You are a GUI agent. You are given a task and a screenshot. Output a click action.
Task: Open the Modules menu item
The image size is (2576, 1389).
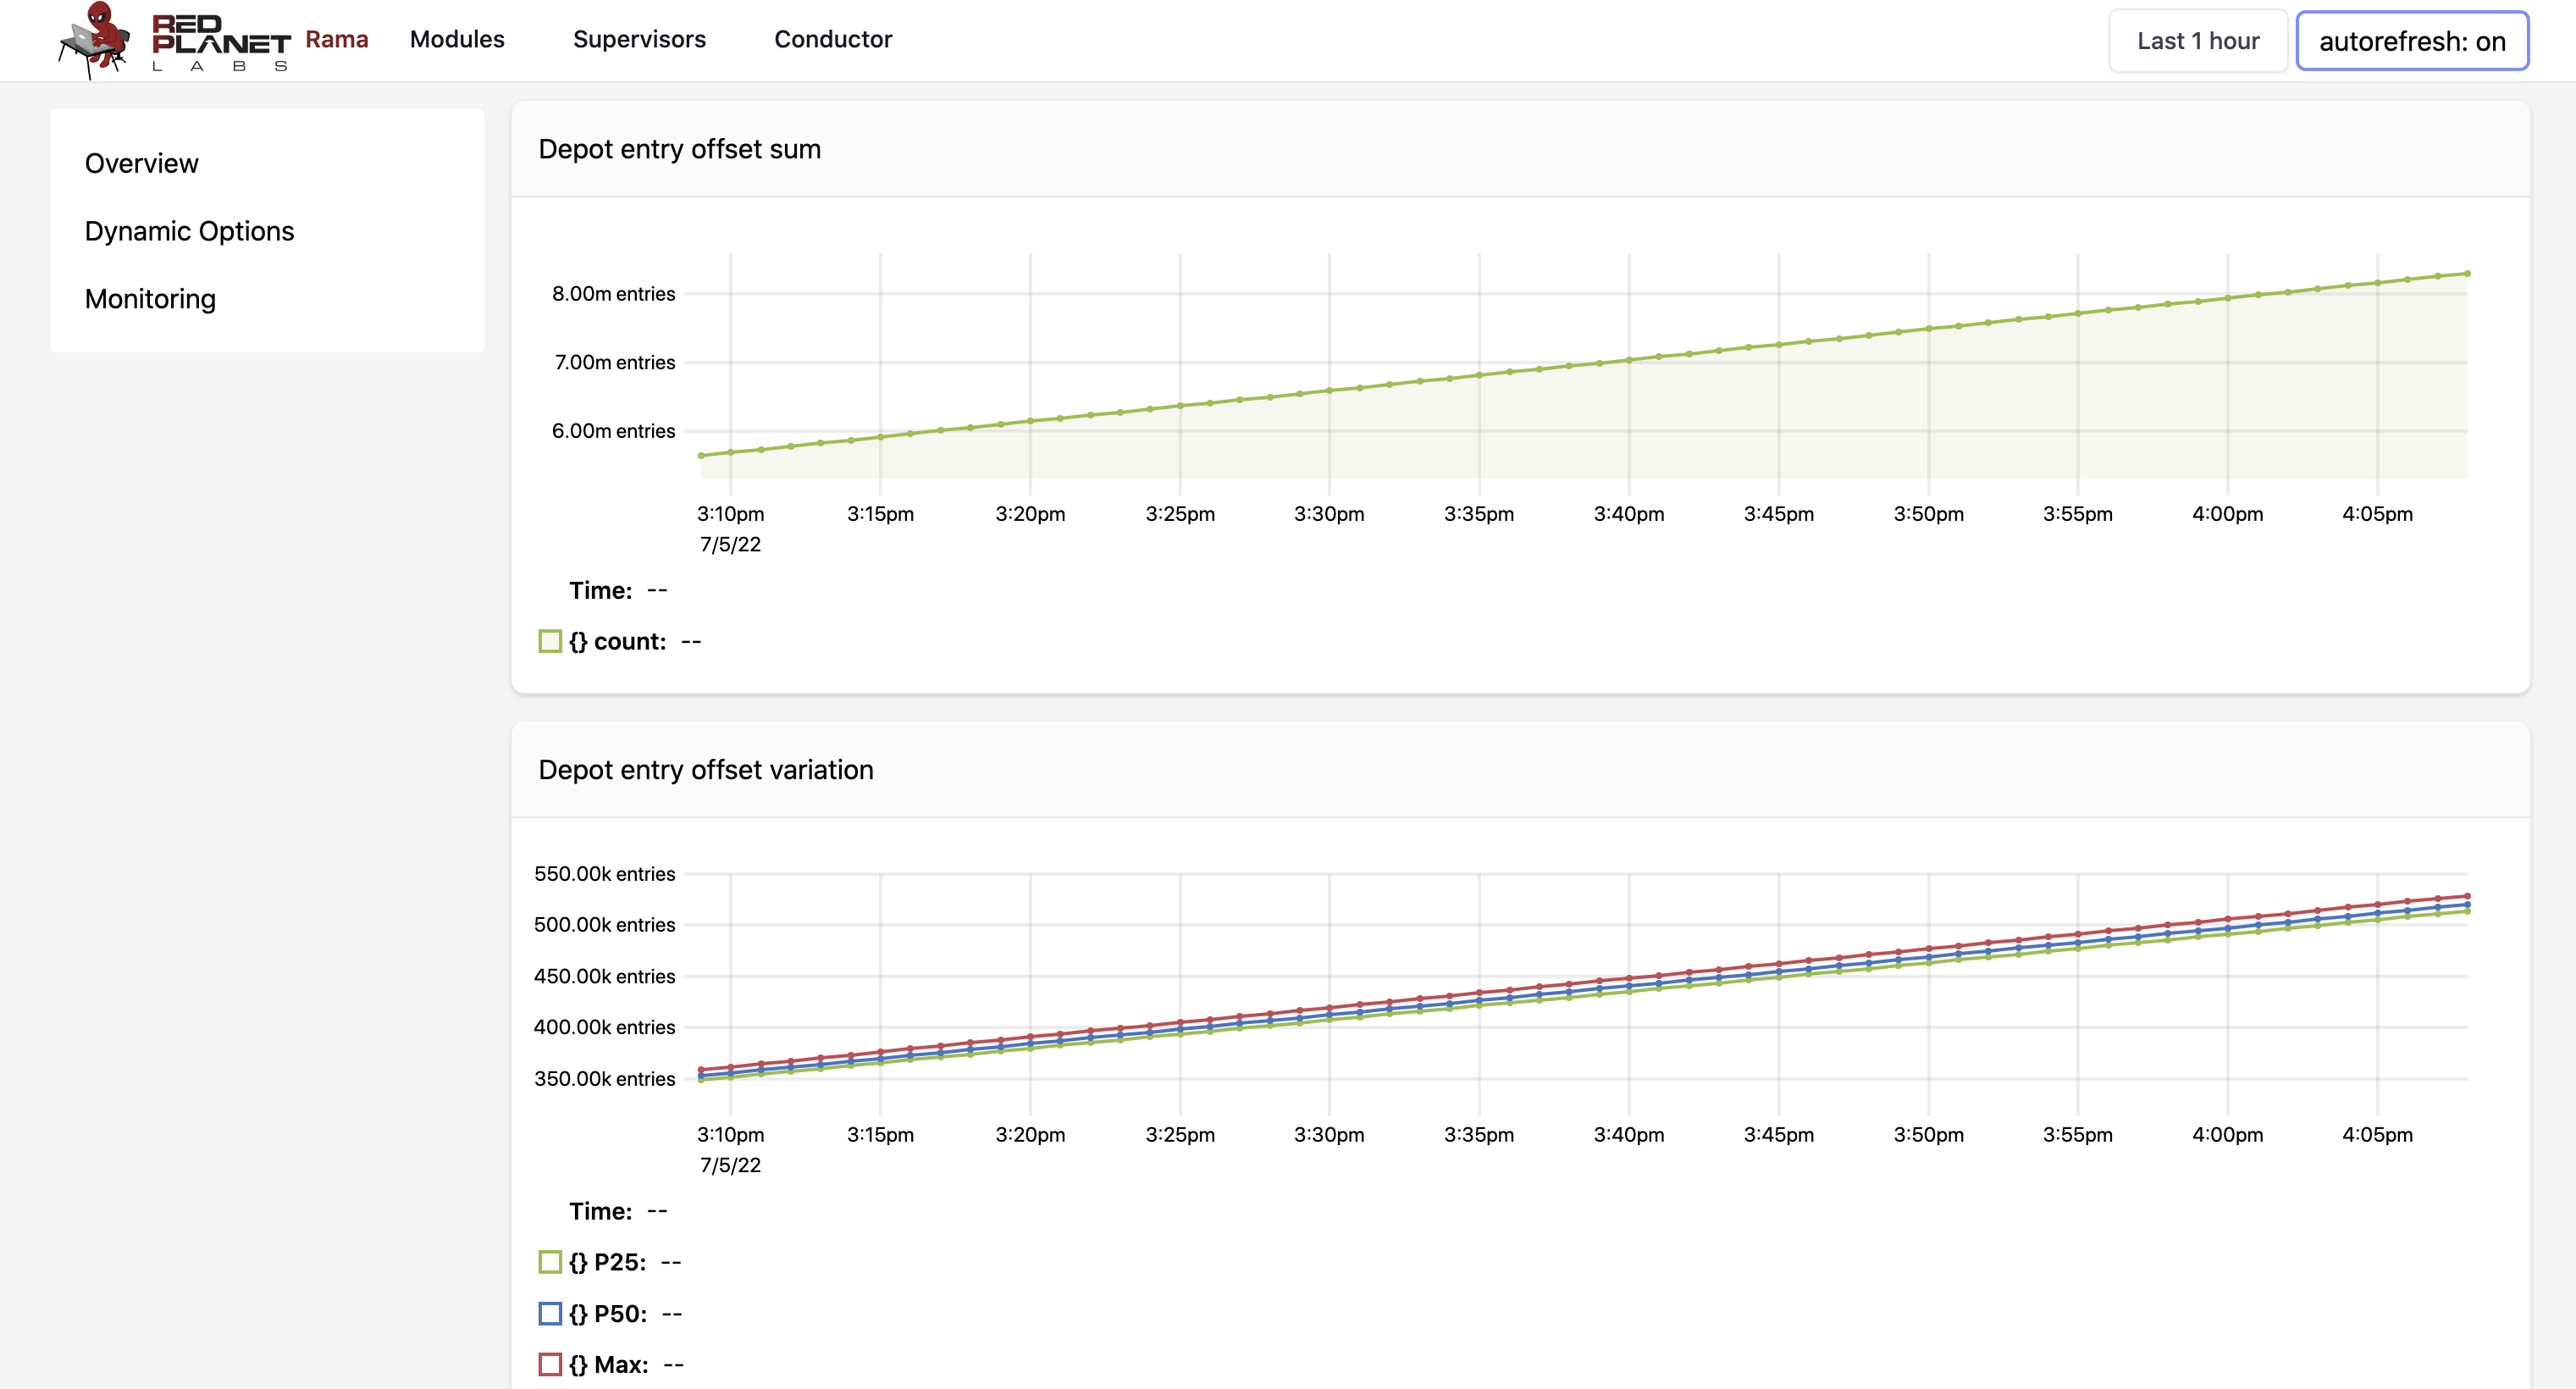pos(457,39)
